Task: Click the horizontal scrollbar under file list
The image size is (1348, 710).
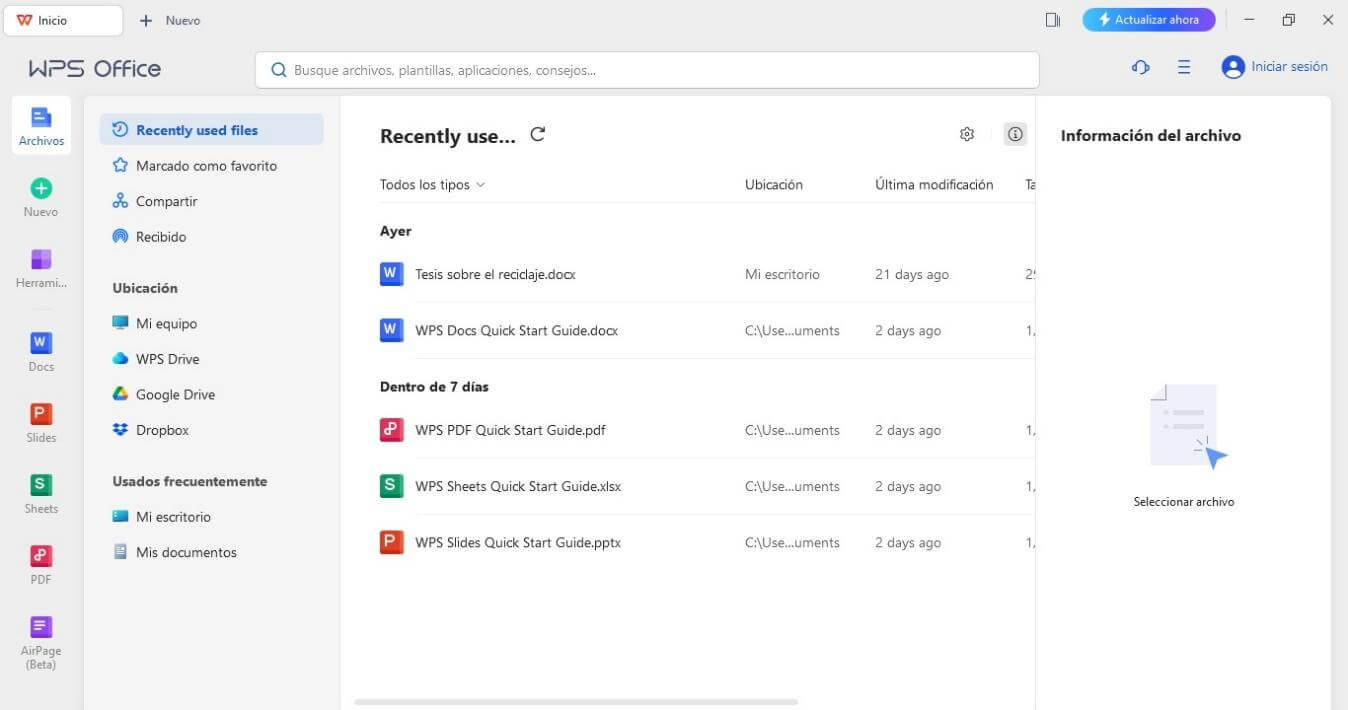Action: (576, 702)
